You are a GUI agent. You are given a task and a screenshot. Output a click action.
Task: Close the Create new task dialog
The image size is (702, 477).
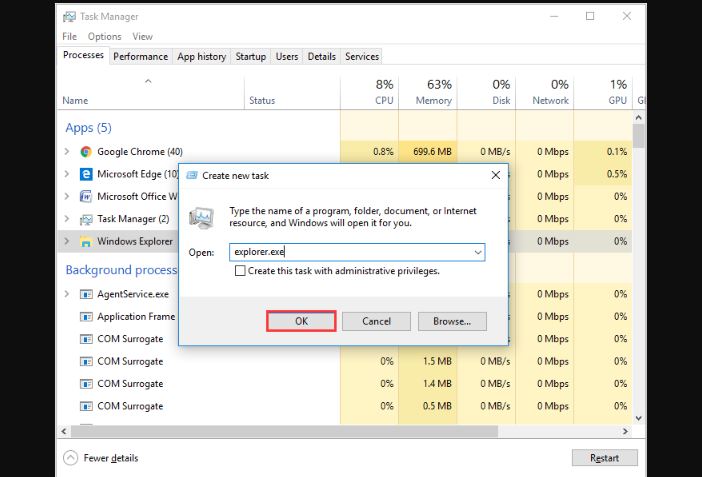(496, 175)
